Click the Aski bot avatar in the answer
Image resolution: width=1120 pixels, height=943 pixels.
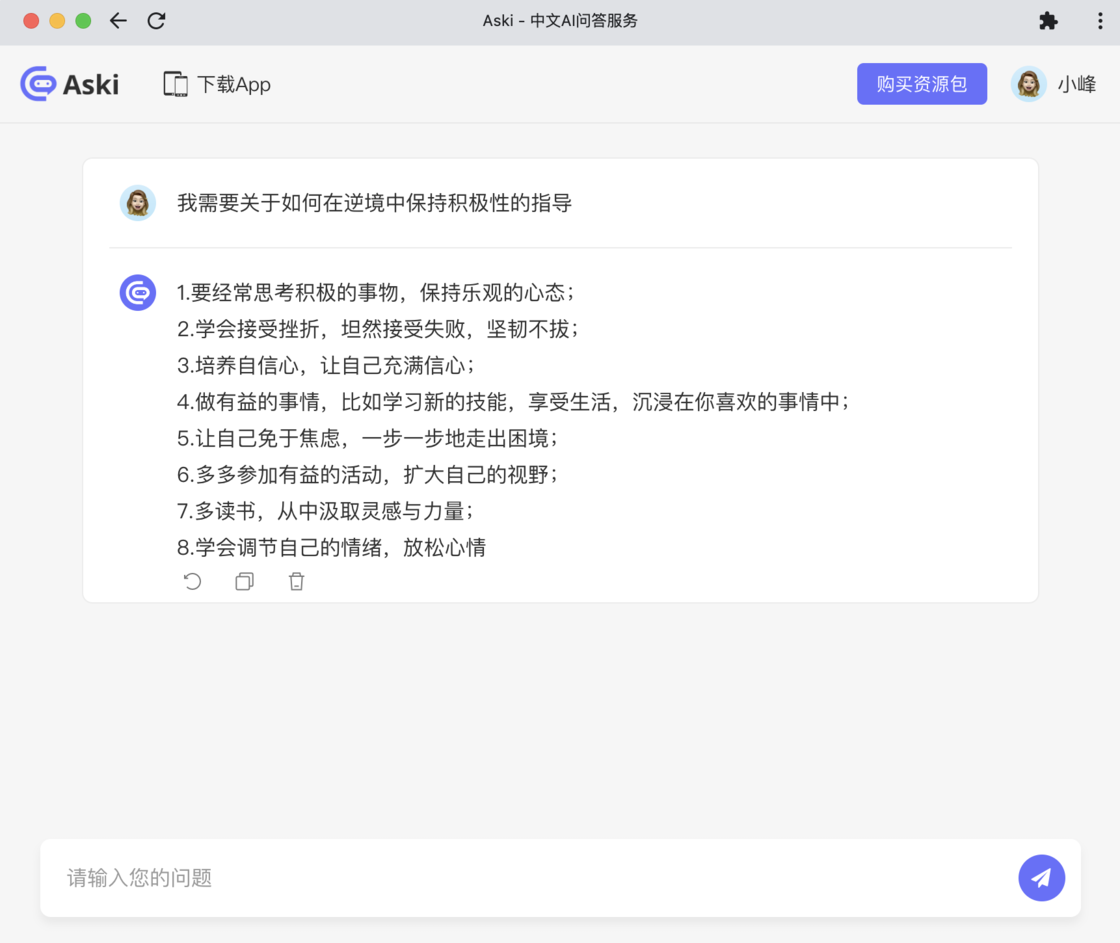138,293
